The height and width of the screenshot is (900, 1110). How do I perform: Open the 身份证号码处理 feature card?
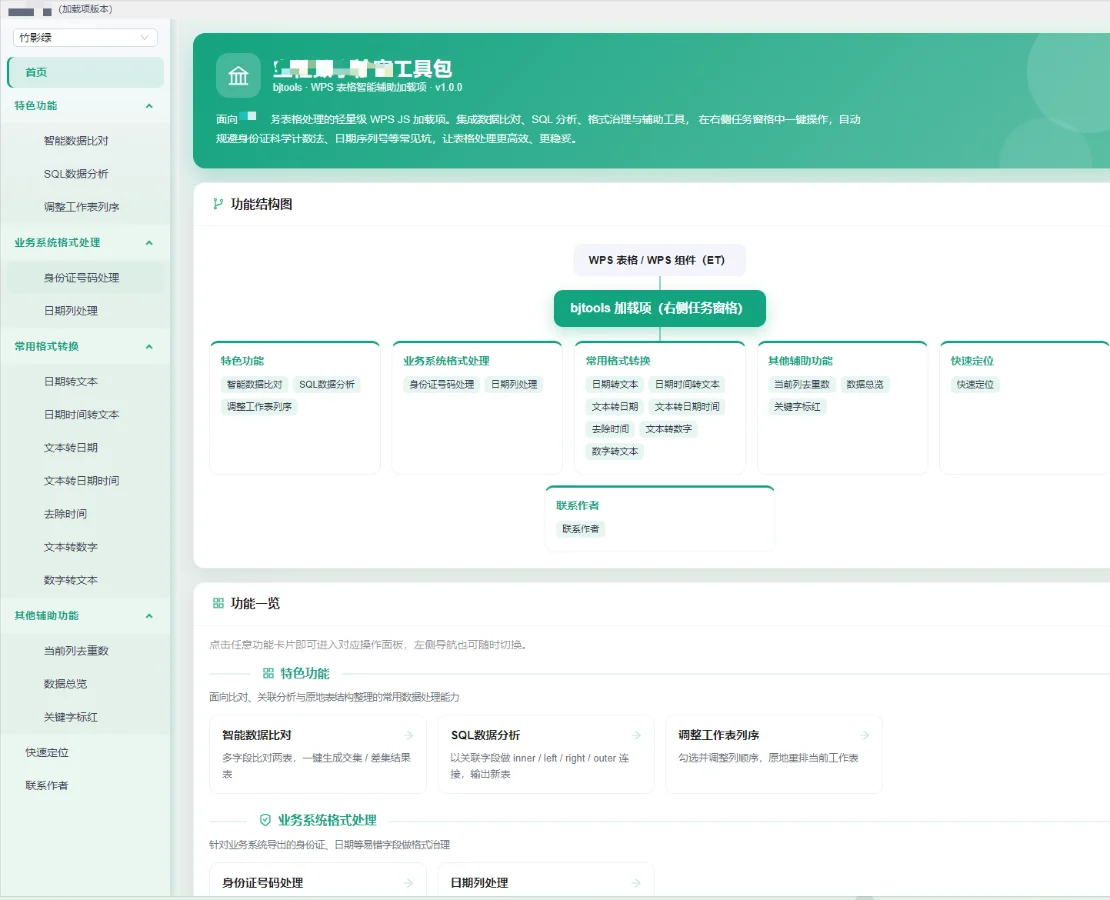[318, 880]
